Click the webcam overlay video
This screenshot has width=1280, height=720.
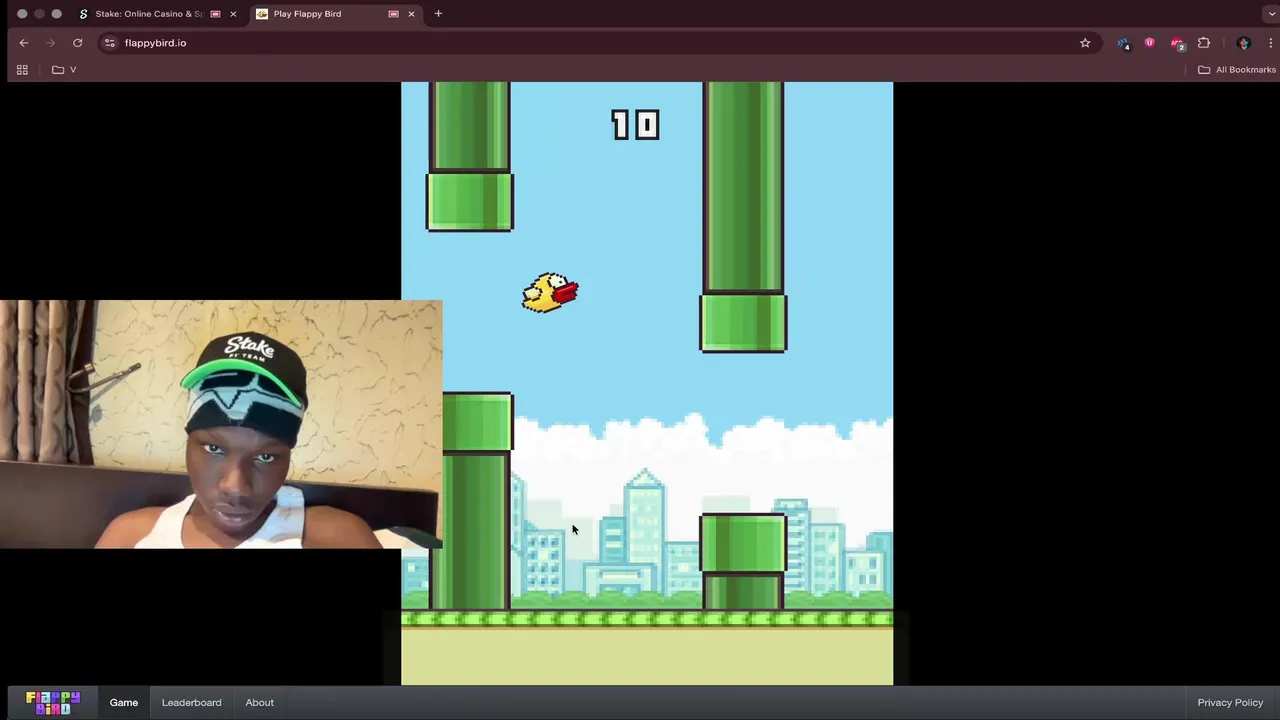tap(221, 424)
